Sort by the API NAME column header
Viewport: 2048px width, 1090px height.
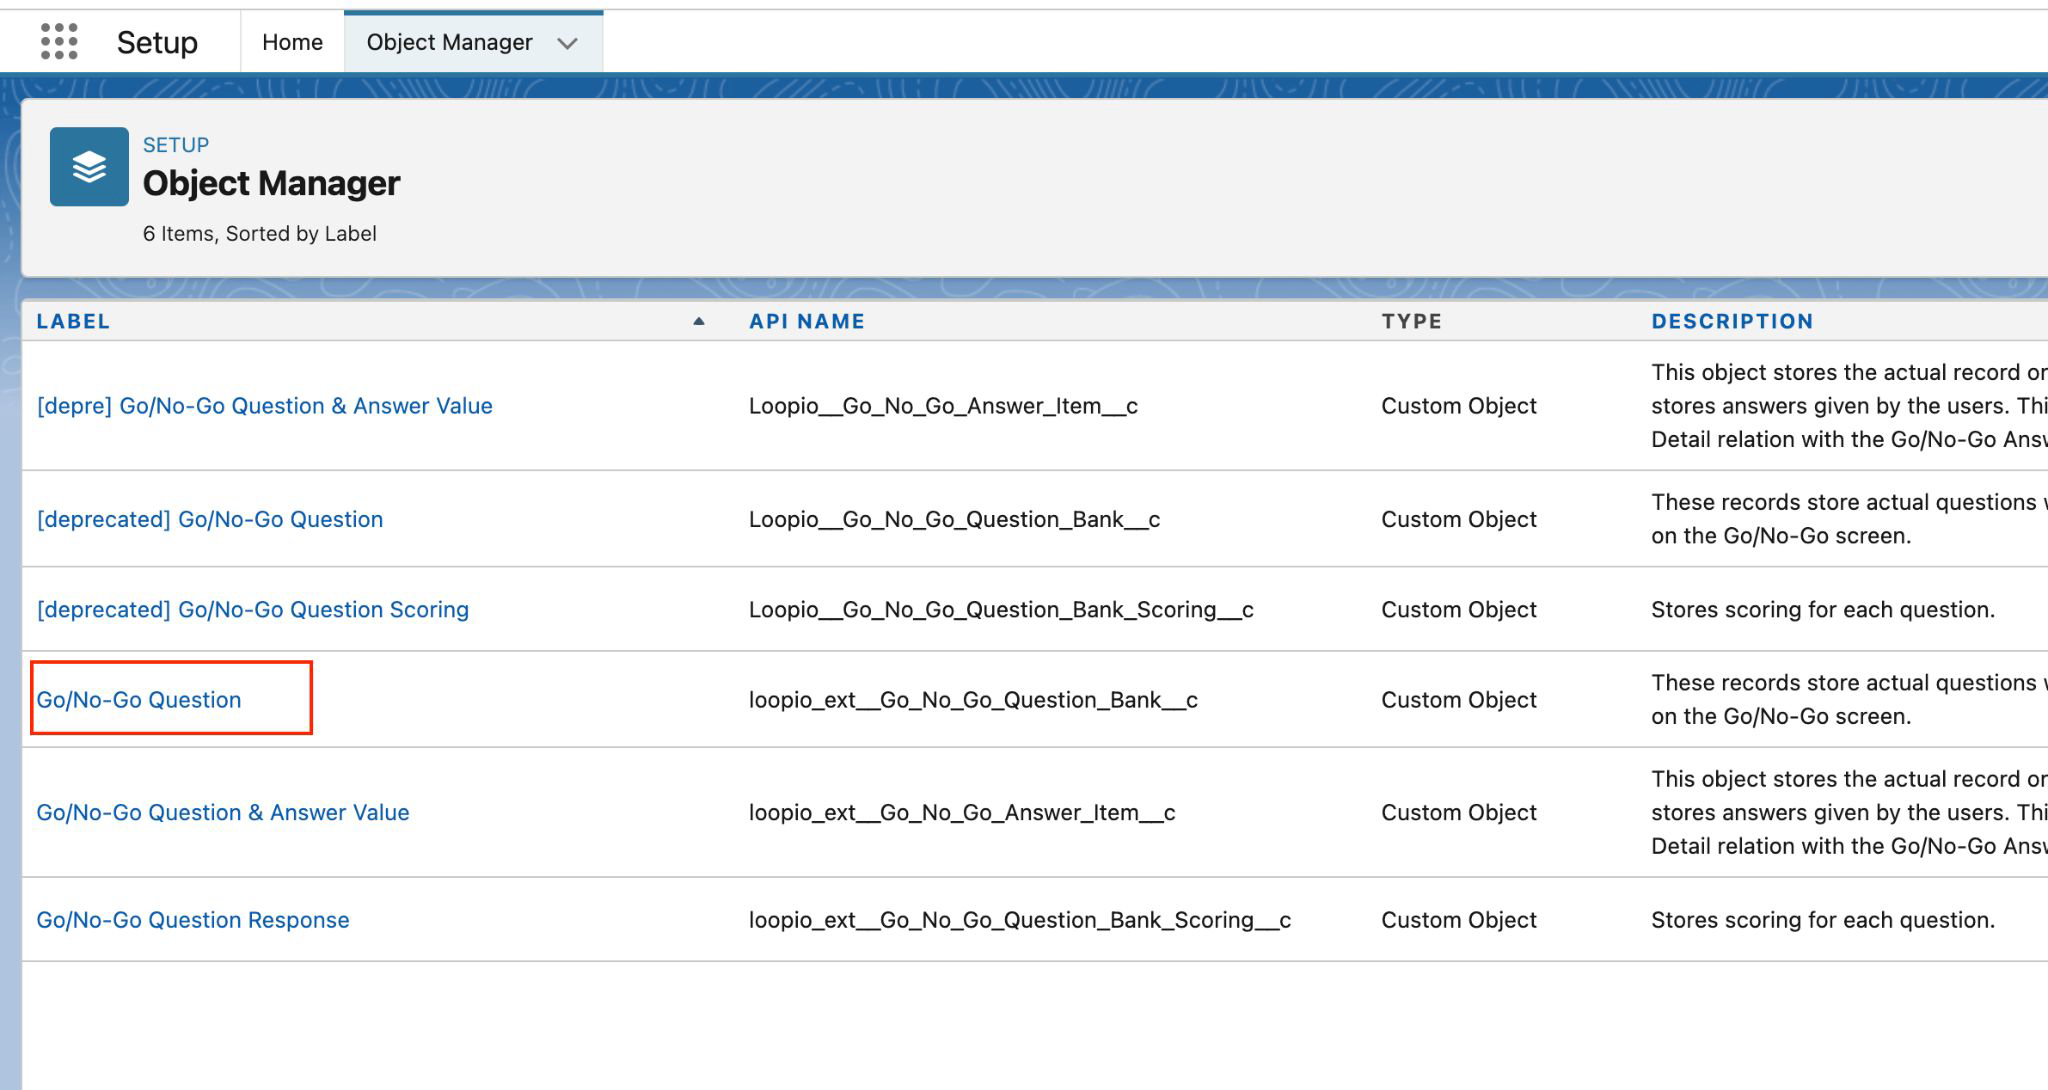pos(807,321)
